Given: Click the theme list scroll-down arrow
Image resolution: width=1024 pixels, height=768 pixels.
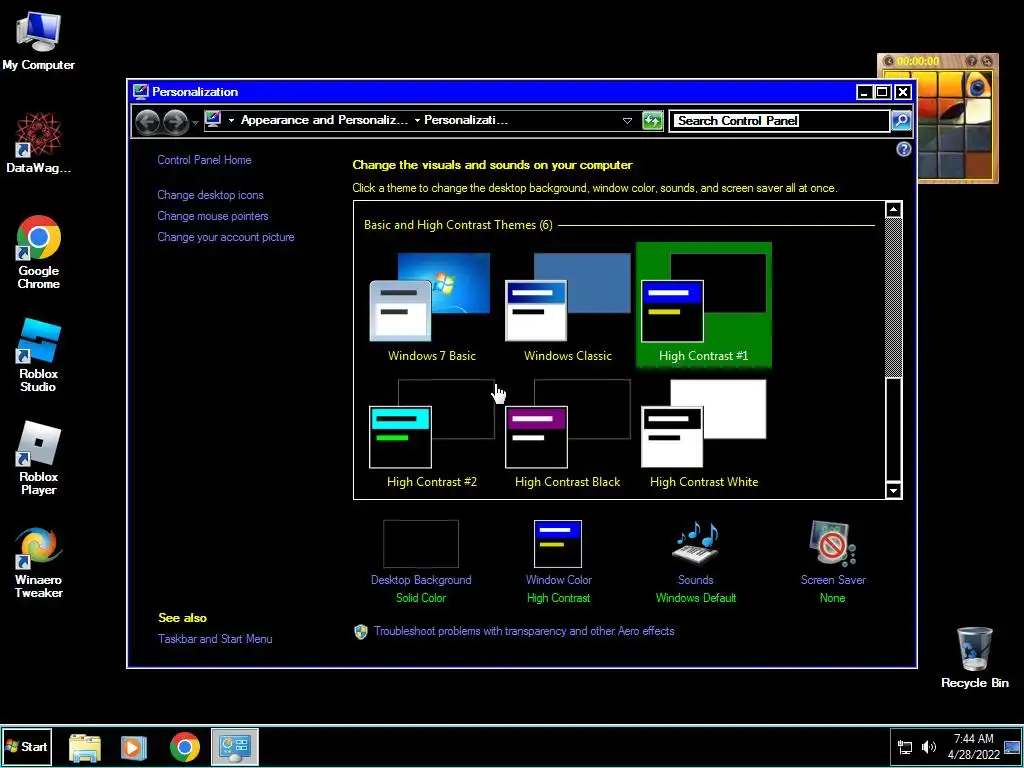Looking at the screenshot, I should point(893,490).
